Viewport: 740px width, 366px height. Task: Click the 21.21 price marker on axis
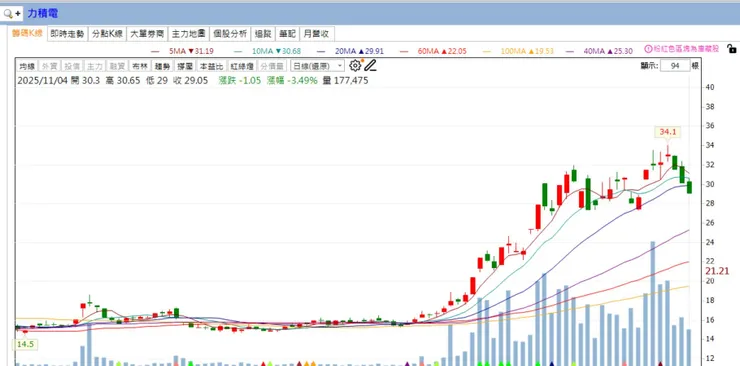click(x=717, y=271)
